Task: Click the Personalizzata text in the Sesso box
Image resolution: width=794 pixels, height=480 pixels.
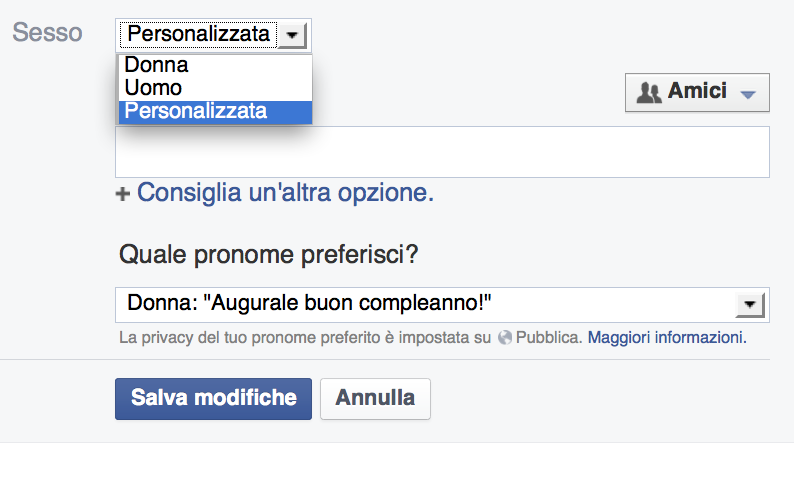Action: (199, 35)
